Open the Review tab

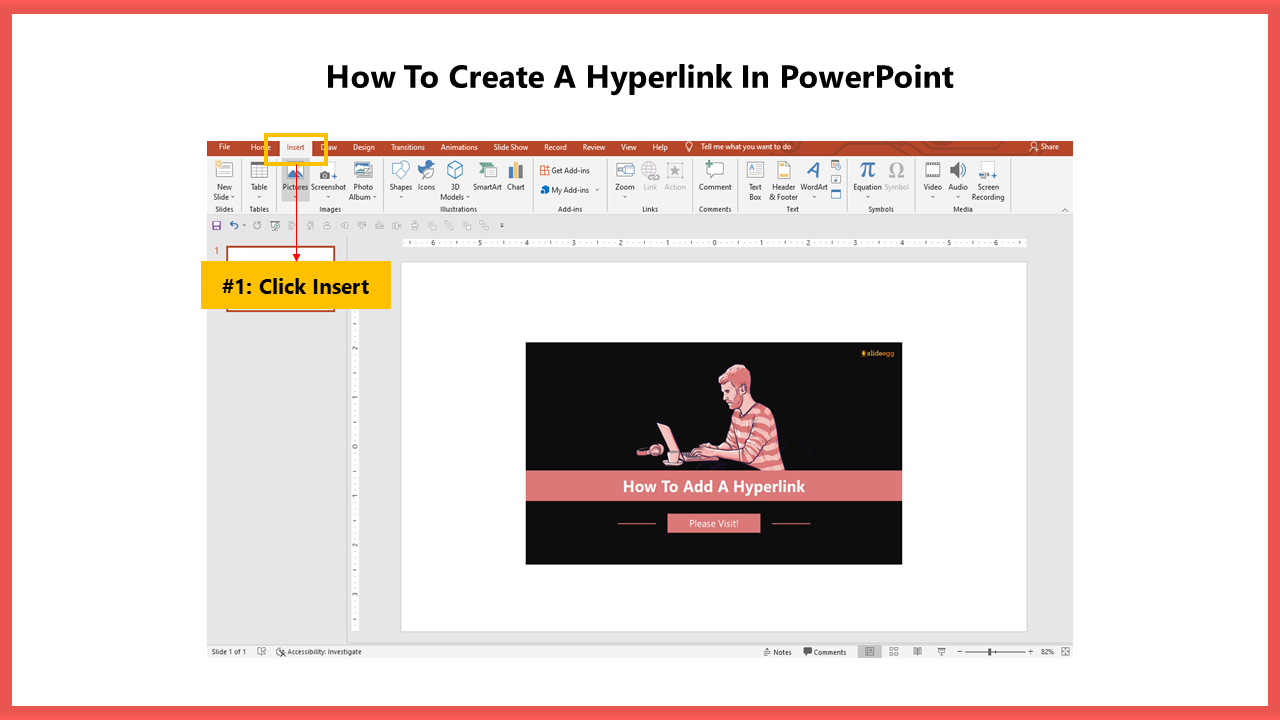(594, 147)
